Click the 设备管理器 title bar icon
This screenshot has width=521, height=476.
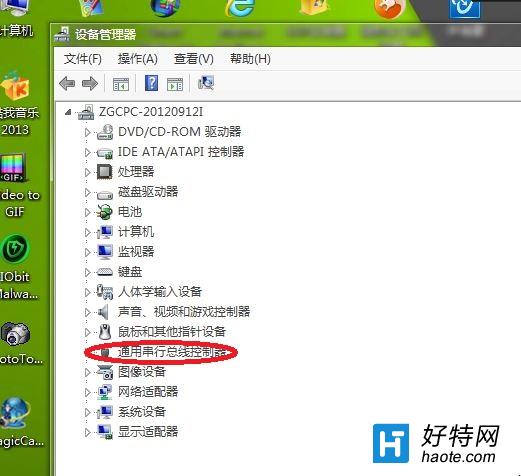[62, 34]
